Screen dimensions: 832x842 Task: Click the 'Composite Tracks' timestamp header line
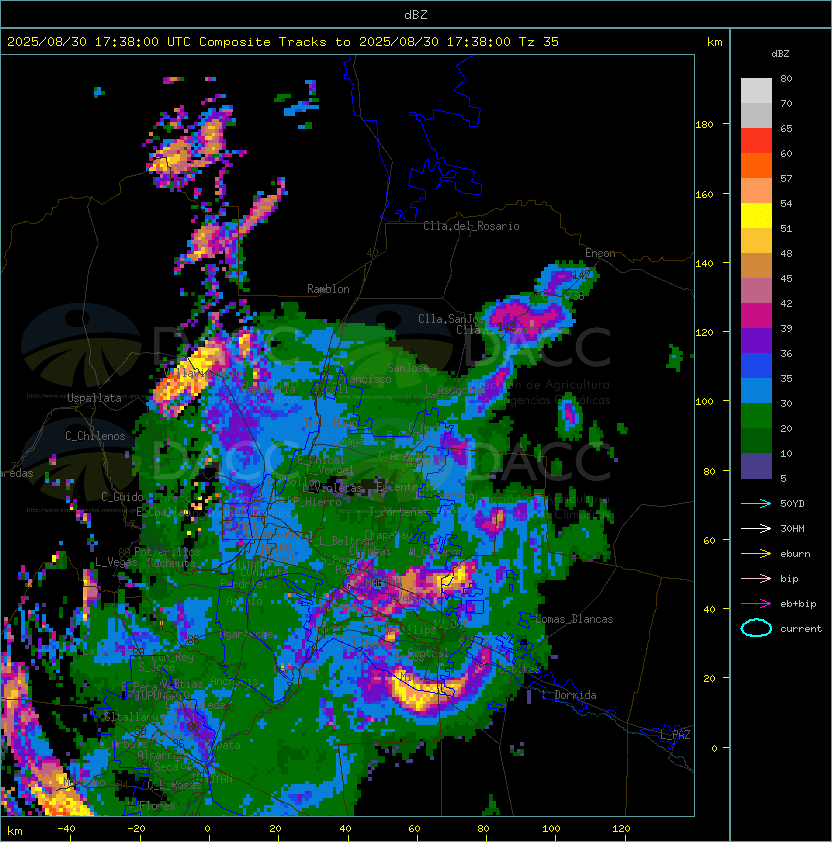coord(283,41)
